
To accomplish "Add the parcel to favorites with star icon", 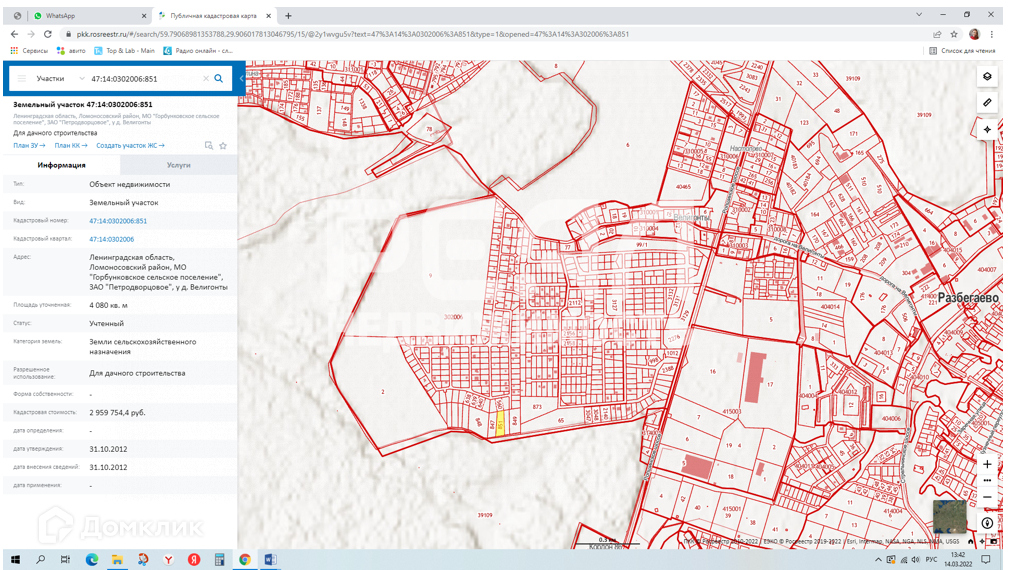I will pos(223,146).
